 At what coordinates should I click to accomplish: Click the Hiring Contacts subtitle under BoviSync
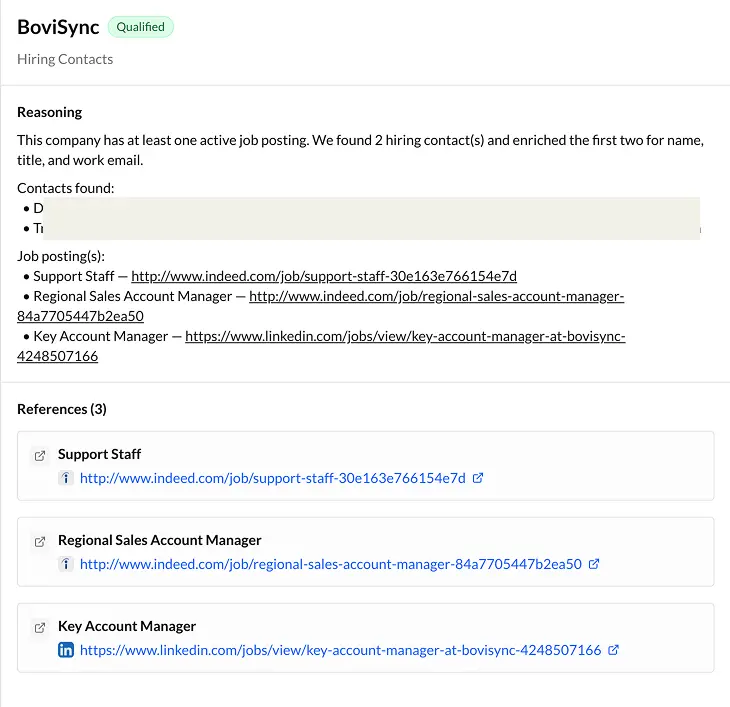(65, 59)
